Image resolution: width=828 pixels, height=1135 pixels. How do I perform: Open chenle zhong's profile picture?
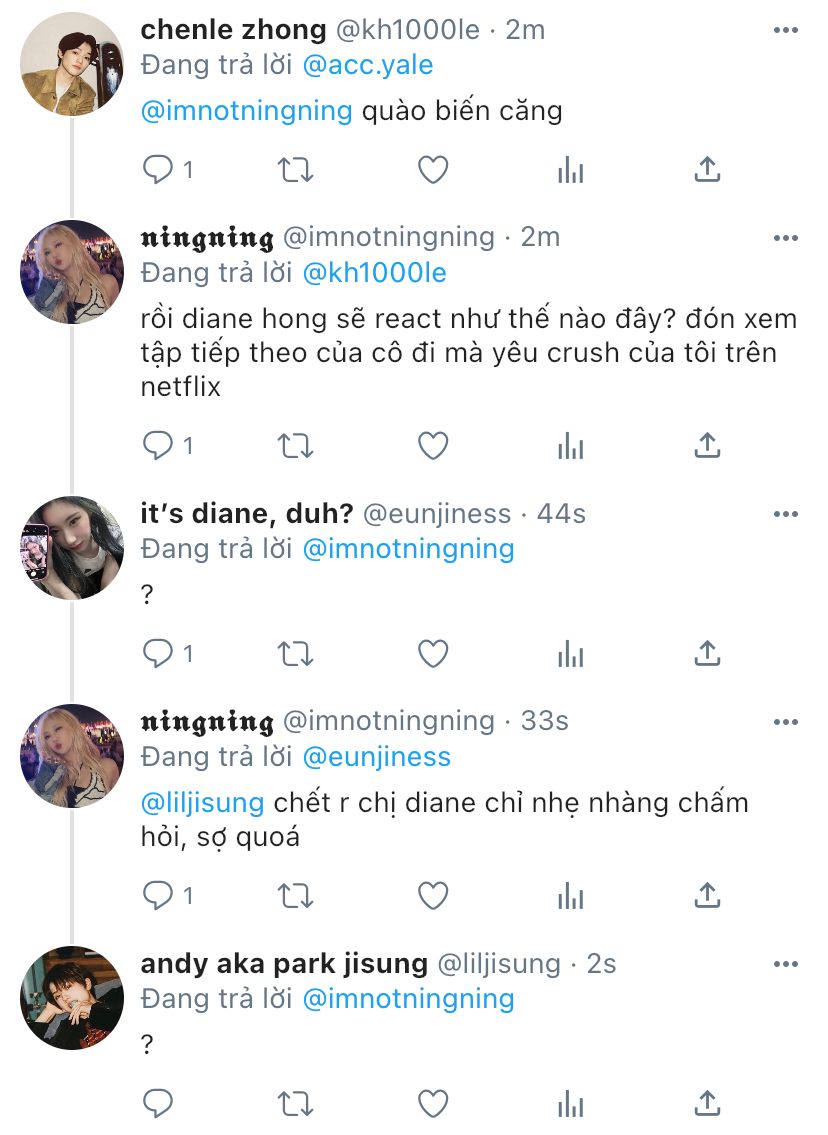pos(72,62)
